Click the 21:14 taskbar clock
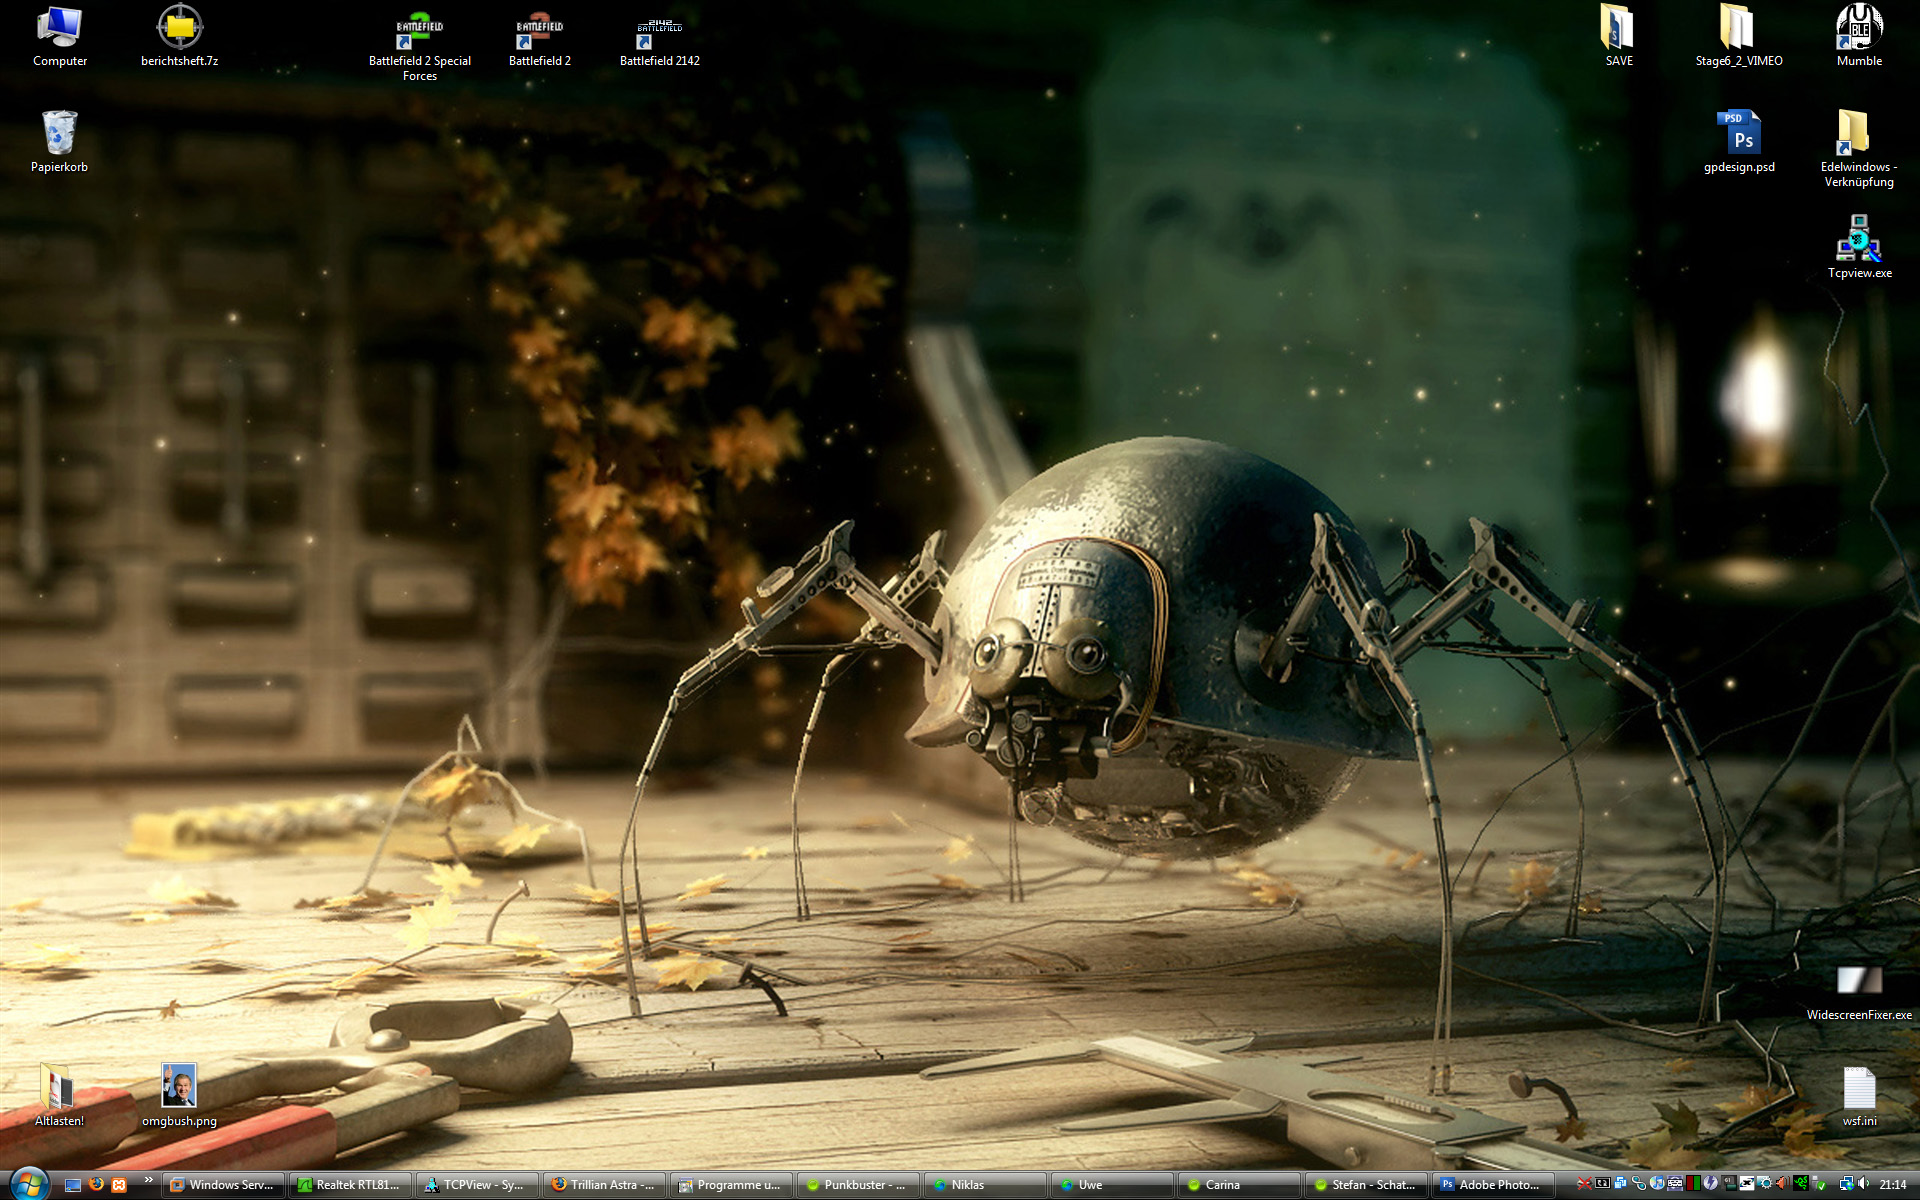Screen dimensions: 1920x1200 pyautogui.click(x=1893, y=1184)
